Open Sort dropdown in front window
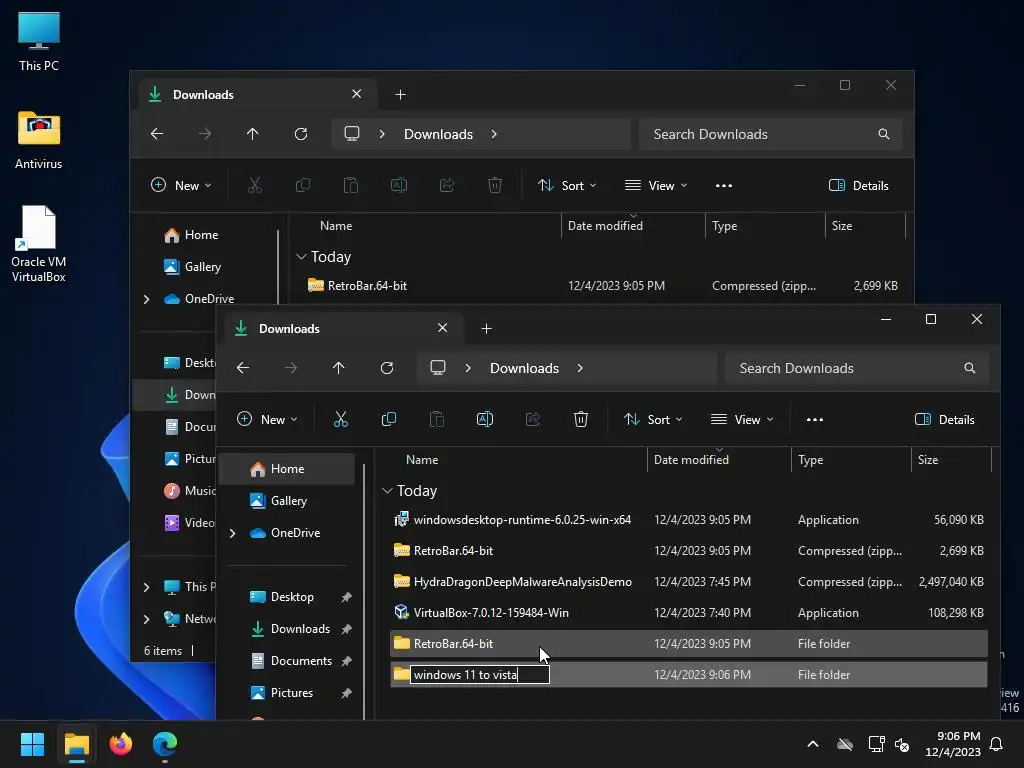1024x768 pixels. click(x=652, y=419)
